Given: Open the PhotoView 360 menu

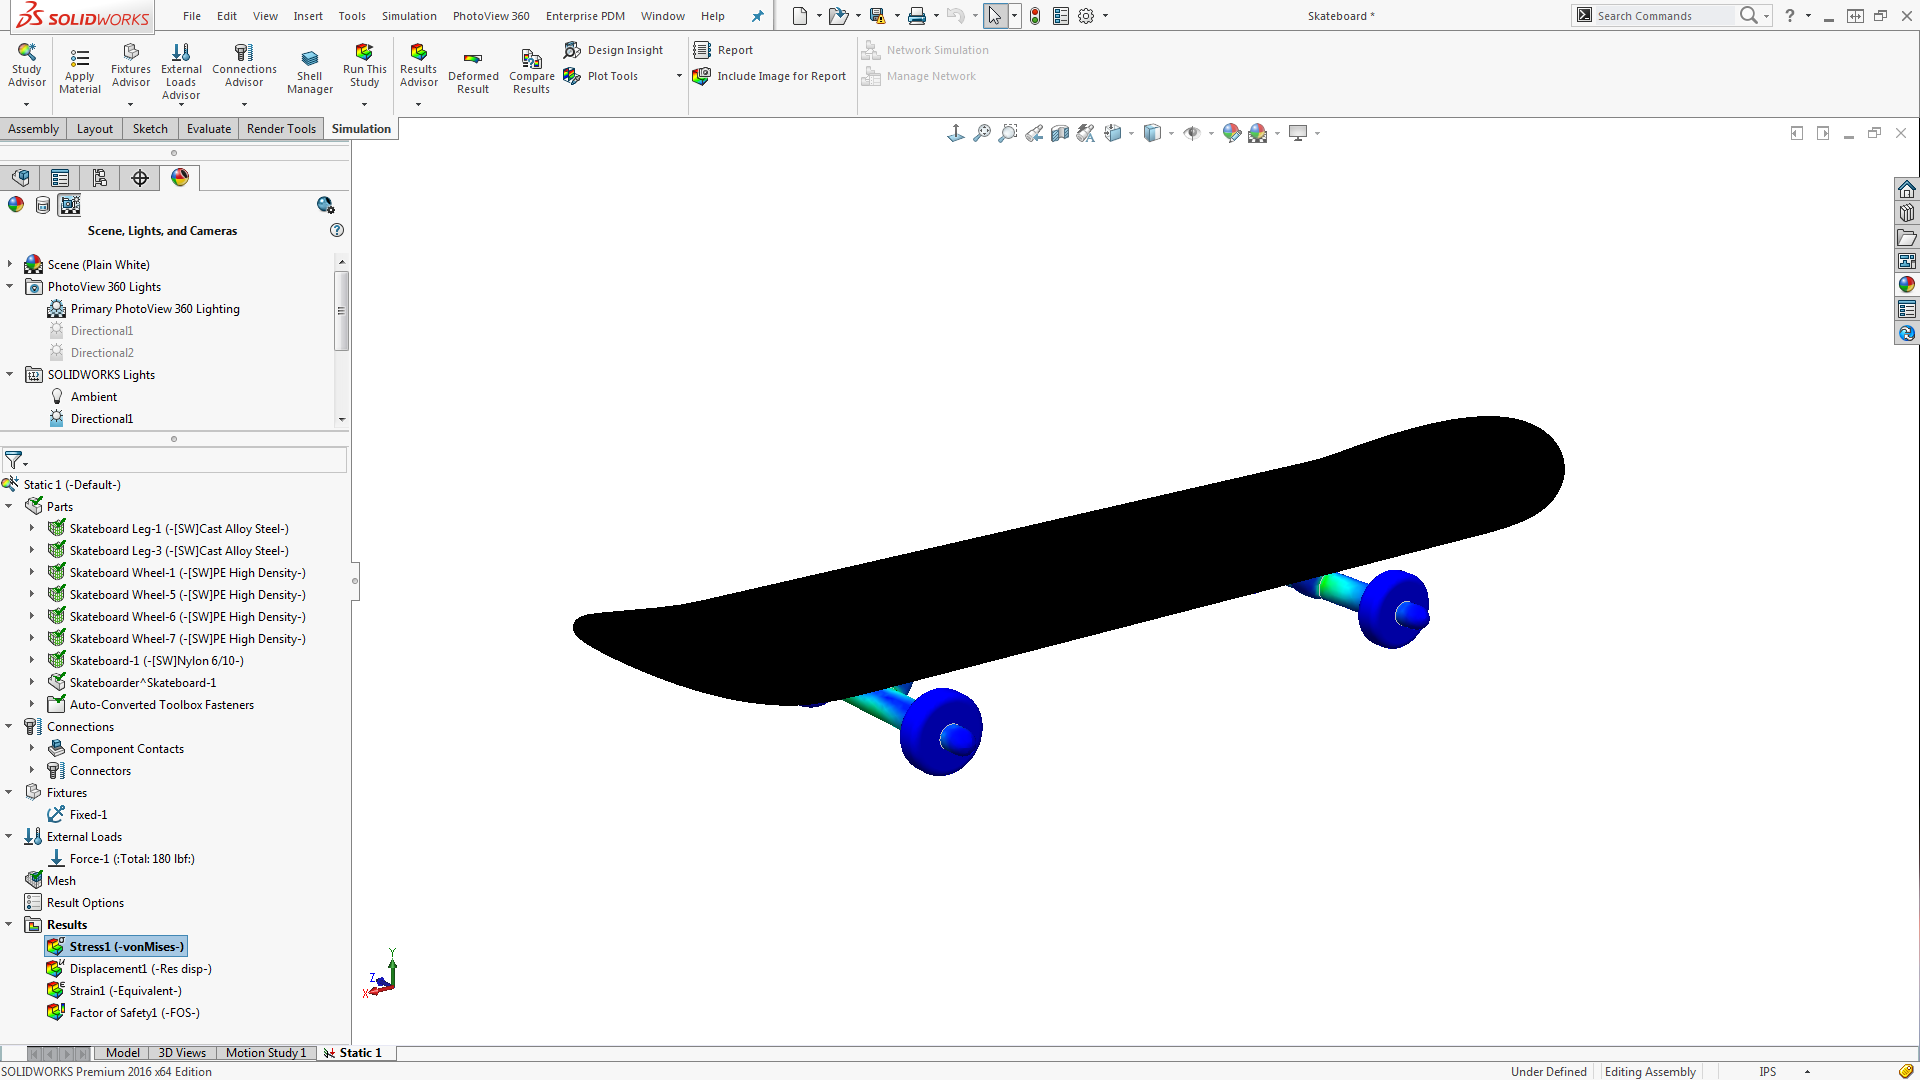Looking at the screenshot, I should coord(490,16).
